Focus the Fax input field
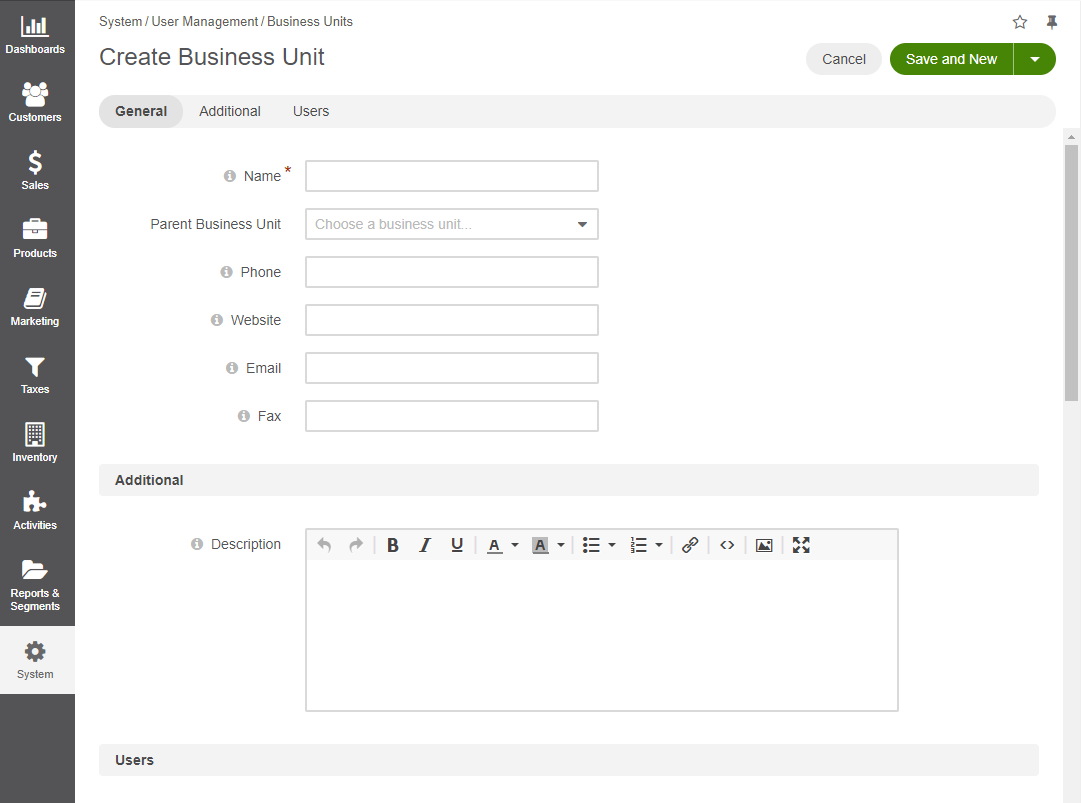Screen dimensions: 1081x803 452,416
